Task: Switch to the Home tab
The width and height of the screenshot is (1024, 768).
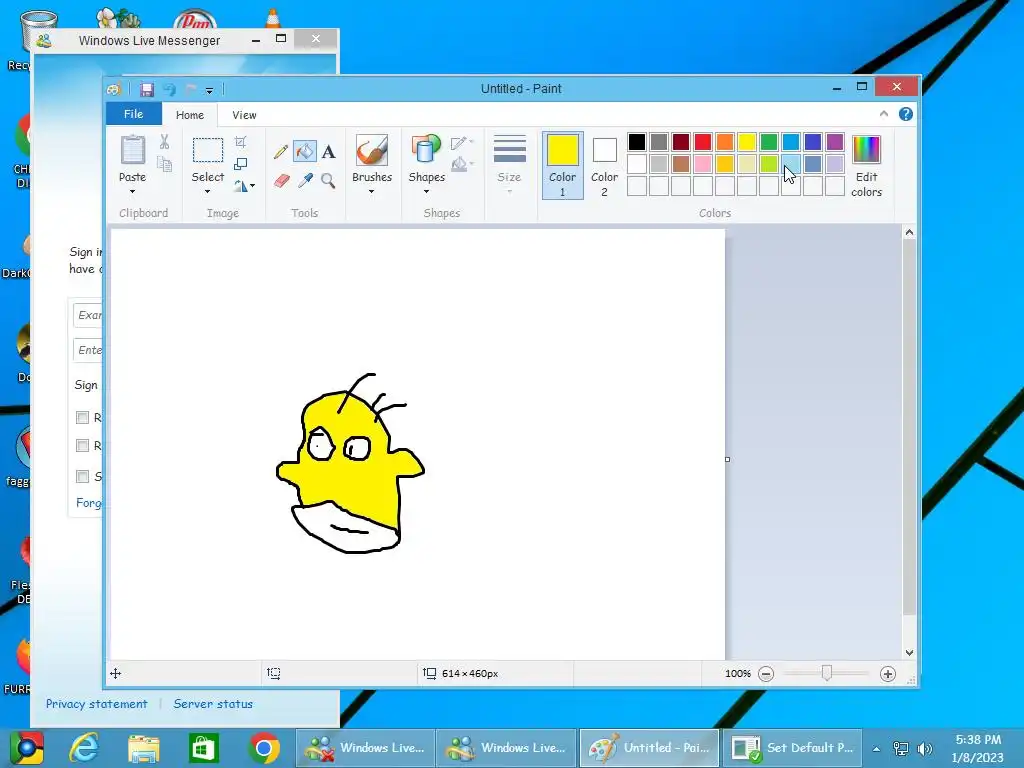Action: pos(189,115)
